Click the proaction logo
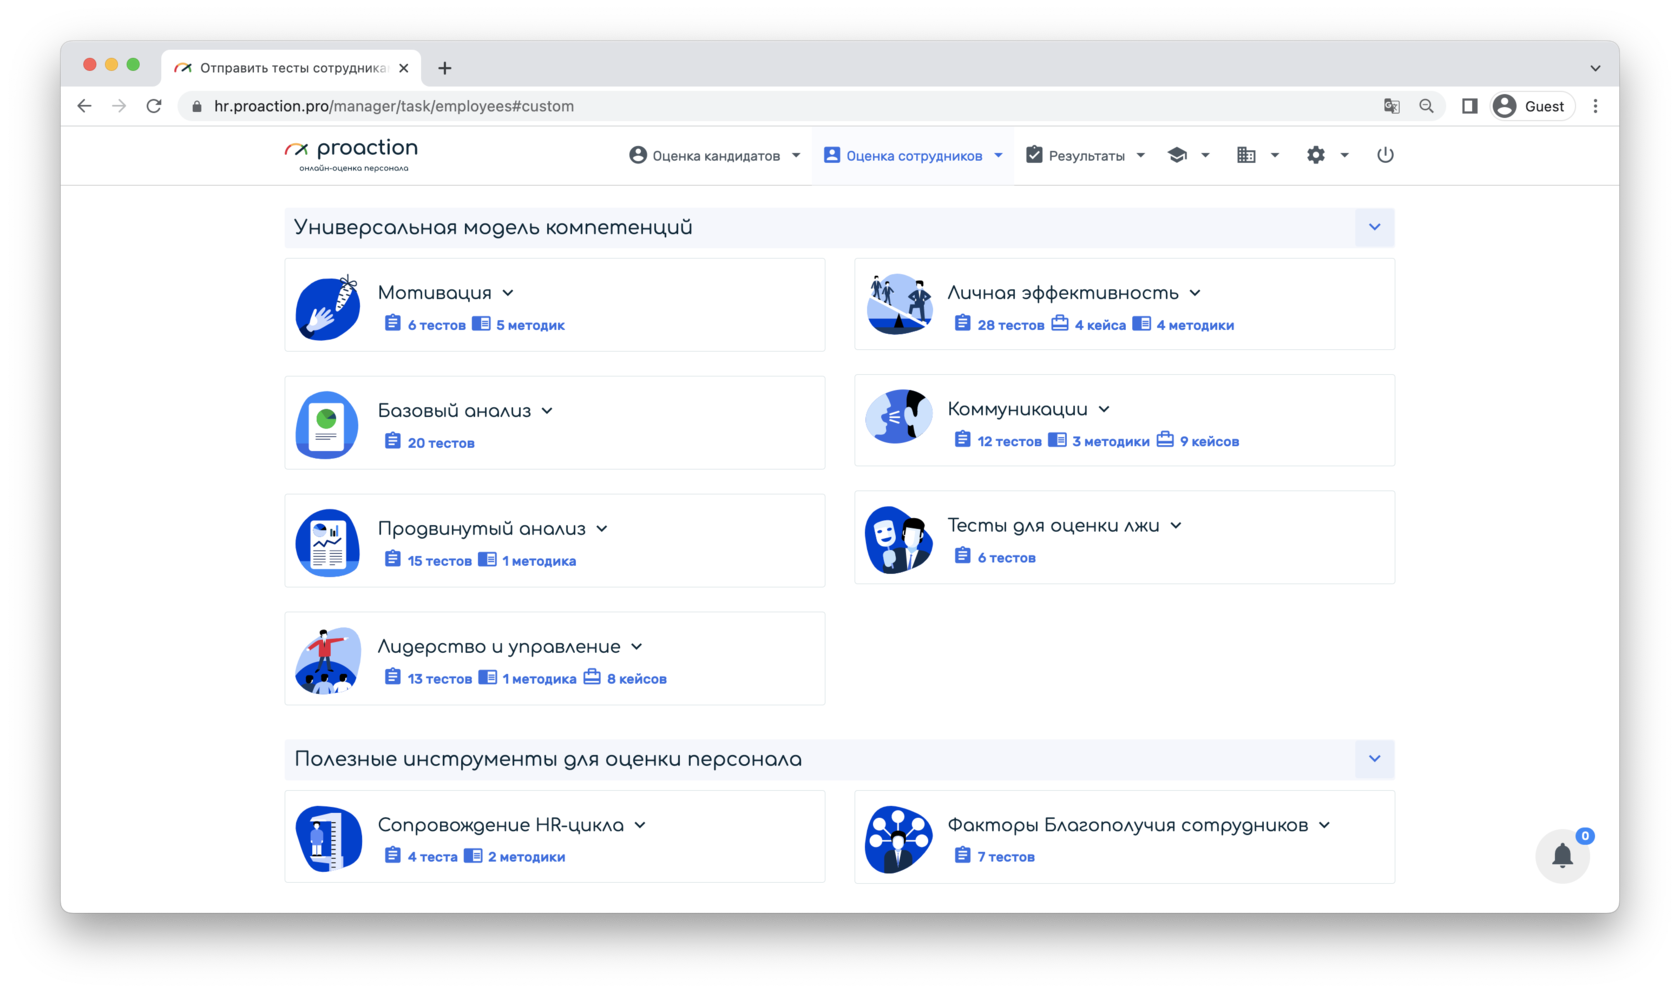The width and height of the screenshot is (1680, 993). [352, 155]
